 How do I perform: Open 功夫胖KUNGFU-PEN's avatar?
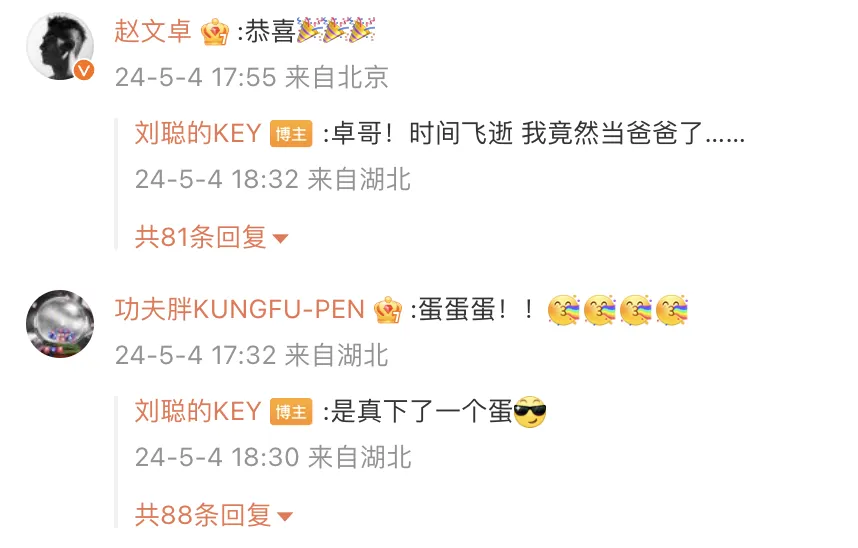tap(60, 324)
